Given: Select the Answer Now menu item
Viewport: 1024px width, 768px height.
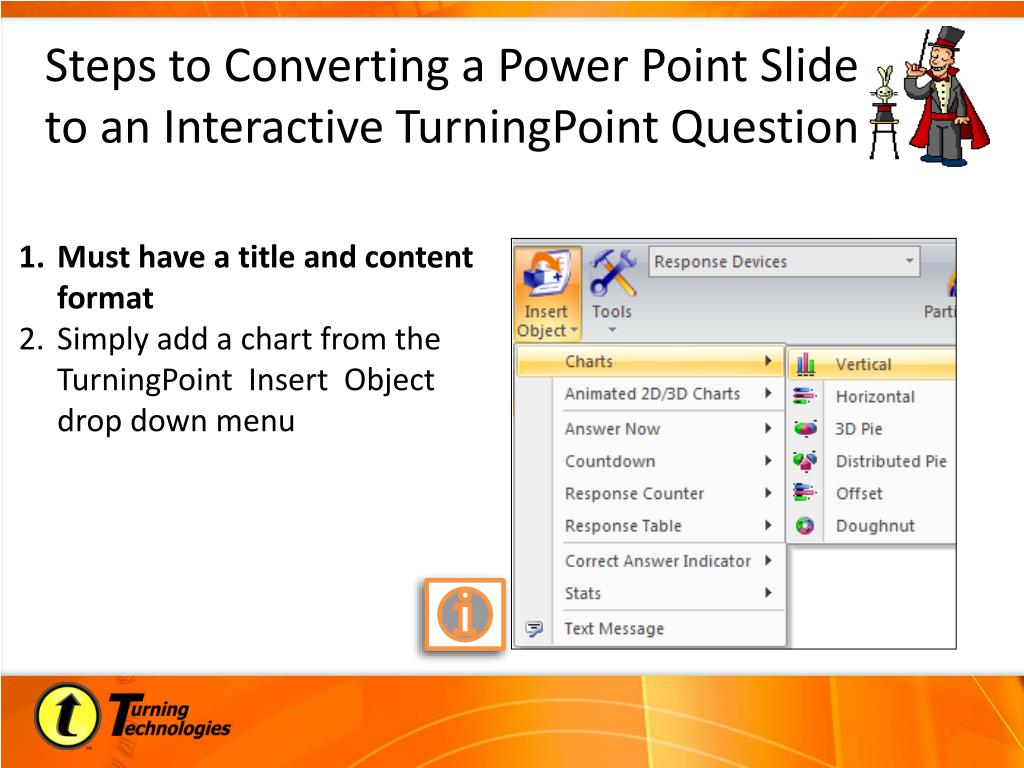Looking at the screenshot, I should coord(650,429).
